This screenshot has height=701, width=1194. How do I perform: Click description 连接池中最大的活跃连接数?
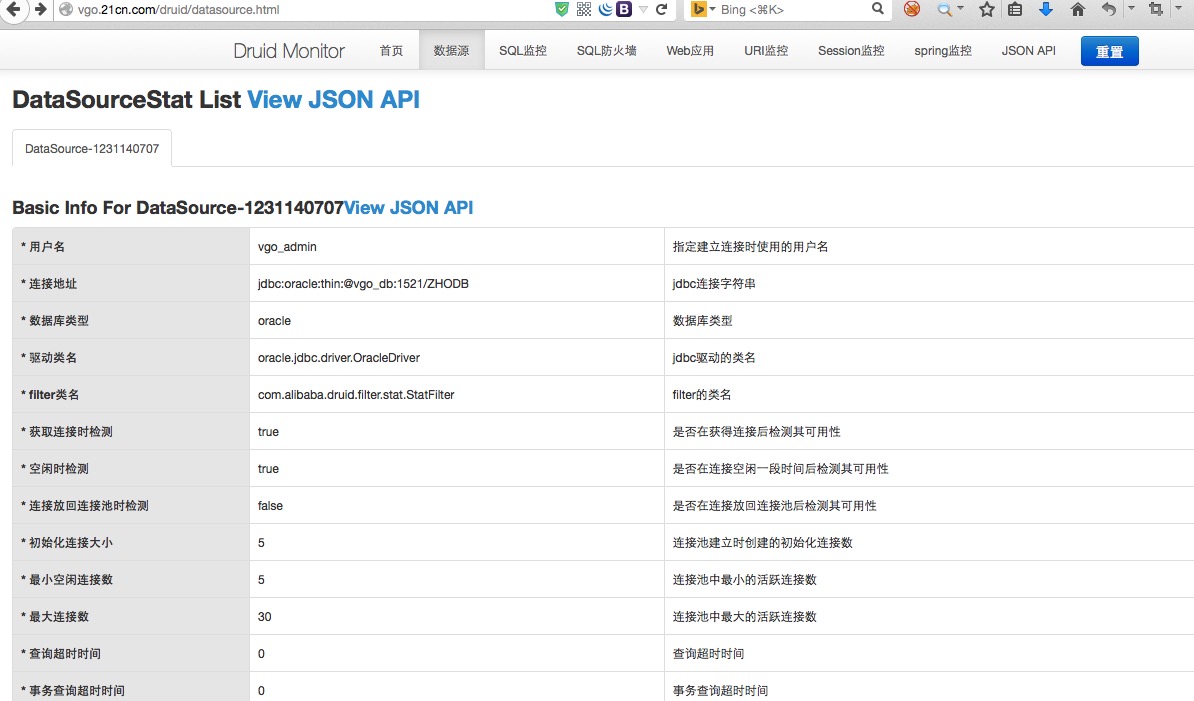[744, 617]
